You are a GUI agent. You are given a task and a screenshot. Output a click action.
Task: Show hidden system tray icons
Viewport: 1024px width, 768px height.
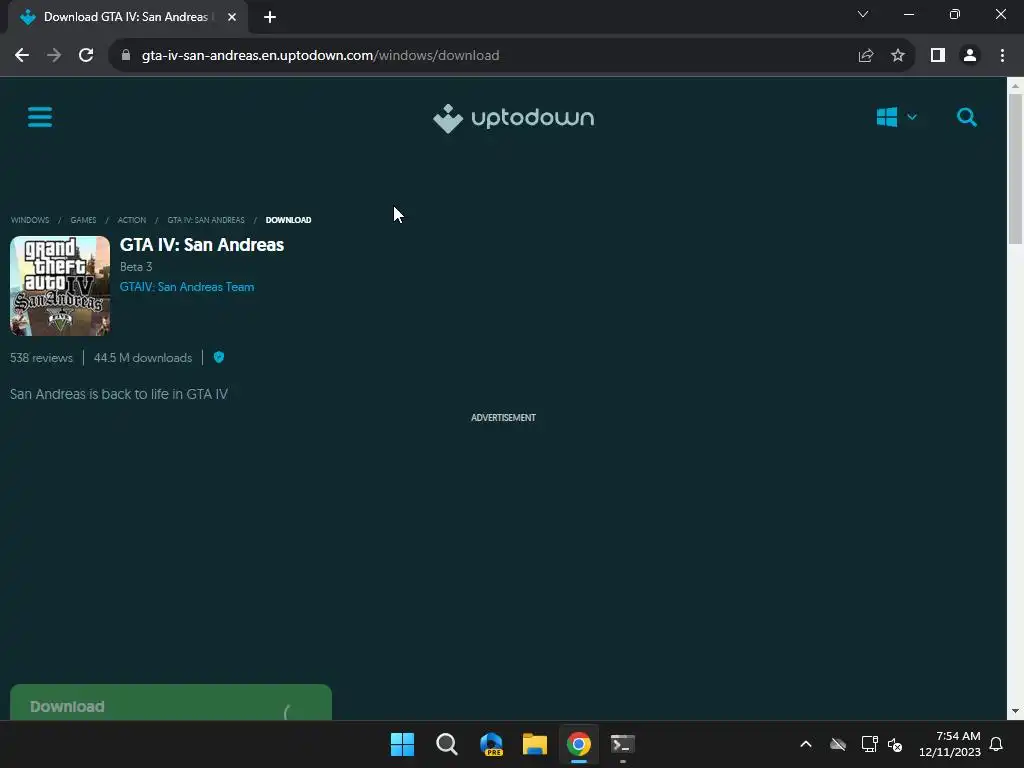pos(806,744)
